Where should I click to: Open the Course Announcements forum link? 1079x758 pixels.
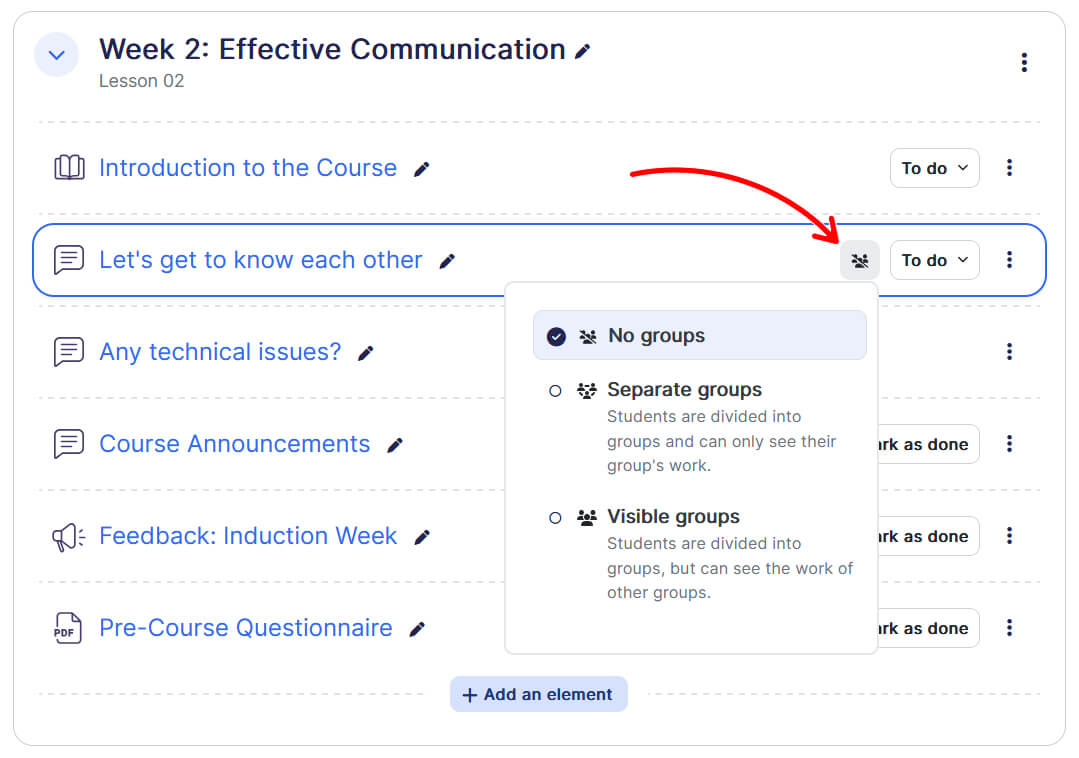tap(234, 444)
